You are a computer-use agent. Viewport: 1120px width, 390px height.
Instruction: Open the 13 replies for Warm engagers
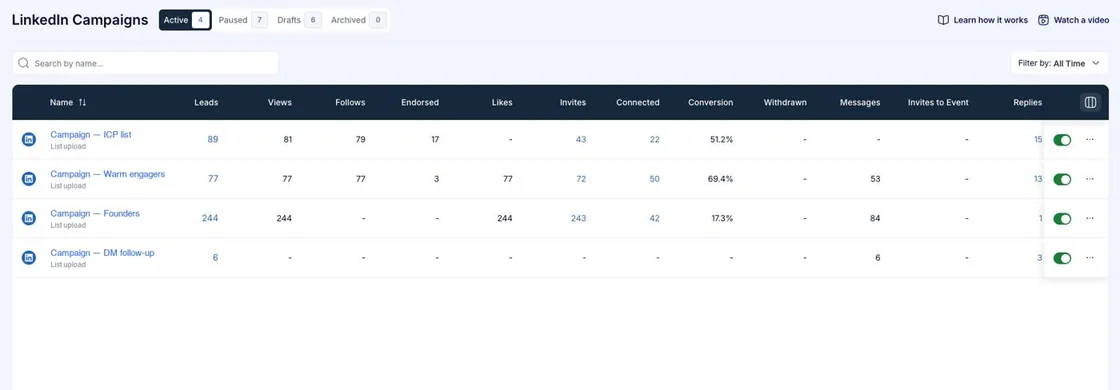[1038, 179]
